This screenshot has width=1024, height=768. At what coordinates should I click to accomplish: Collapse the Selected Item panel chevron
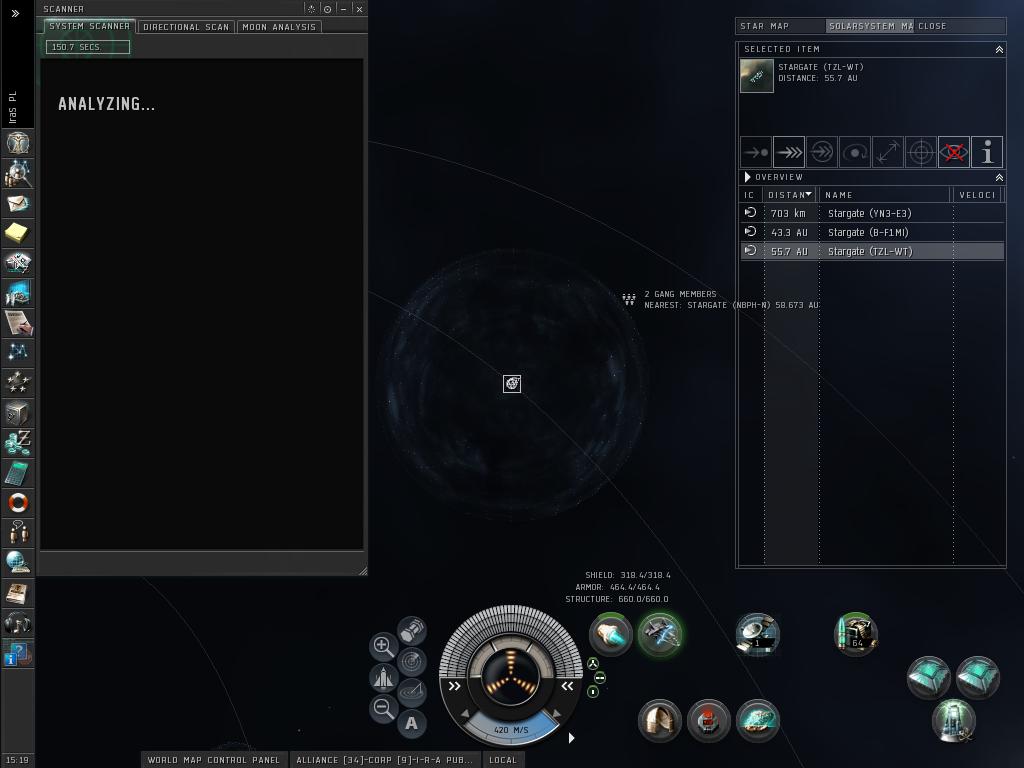999,50
